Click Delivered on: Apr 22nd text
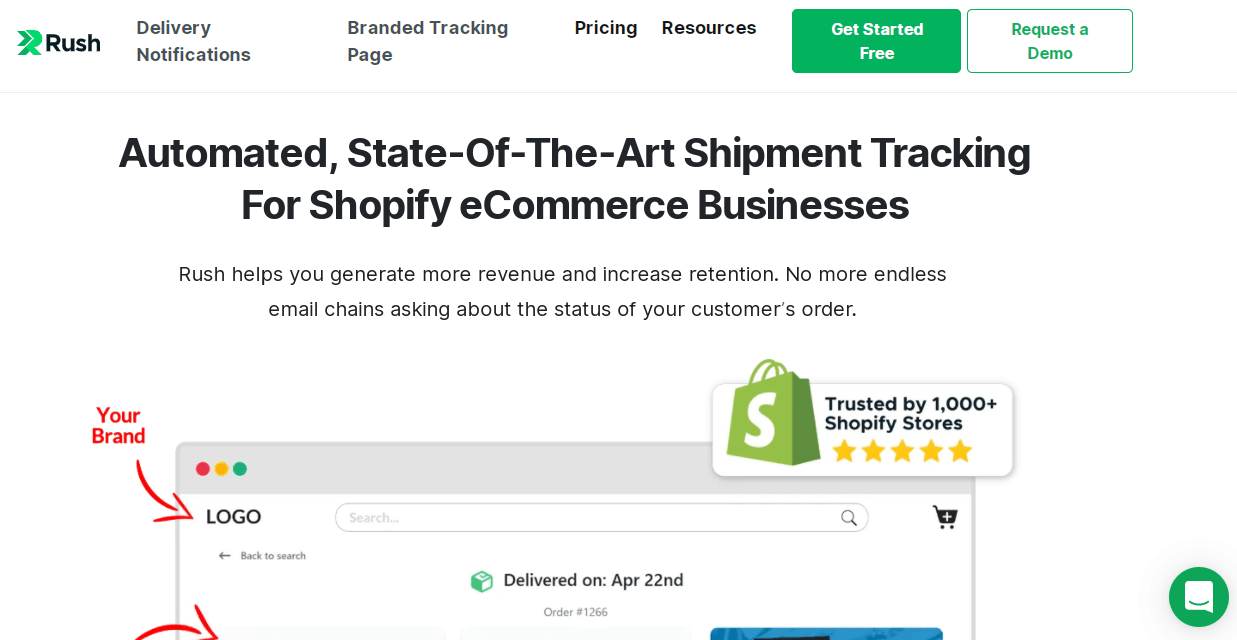The image size is (1237, 640). pyautogui.click(x=593, y=580)
